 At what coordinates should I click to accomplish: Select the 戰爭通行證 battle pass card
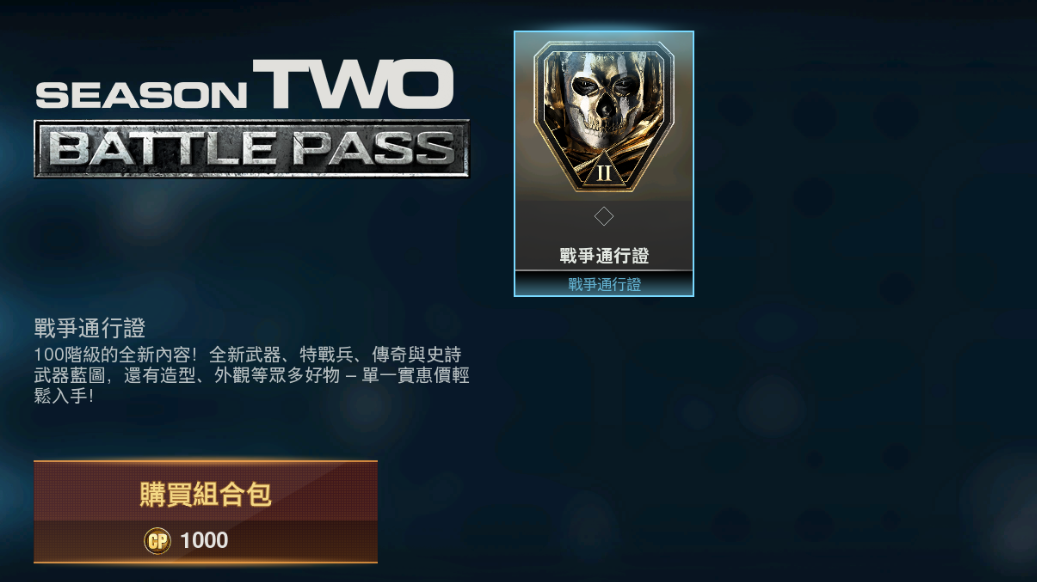(604, 163)
